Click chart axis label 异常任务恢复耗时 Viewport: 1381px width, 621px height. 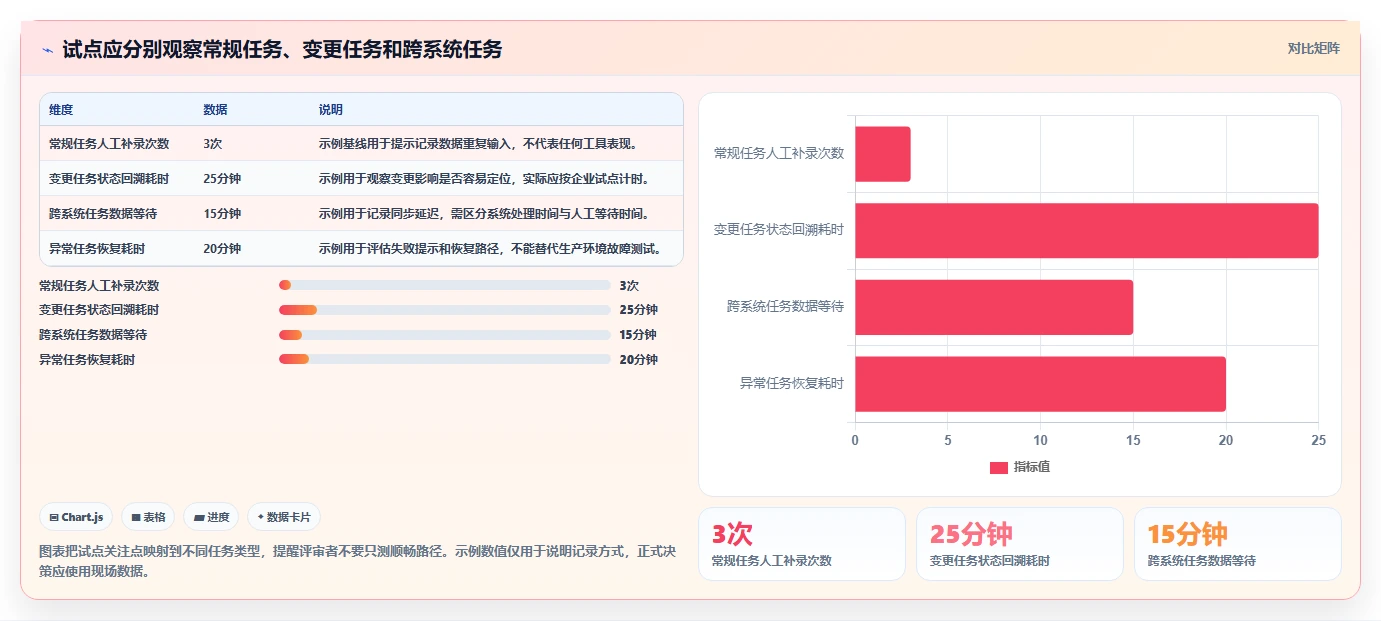[792, 383]
